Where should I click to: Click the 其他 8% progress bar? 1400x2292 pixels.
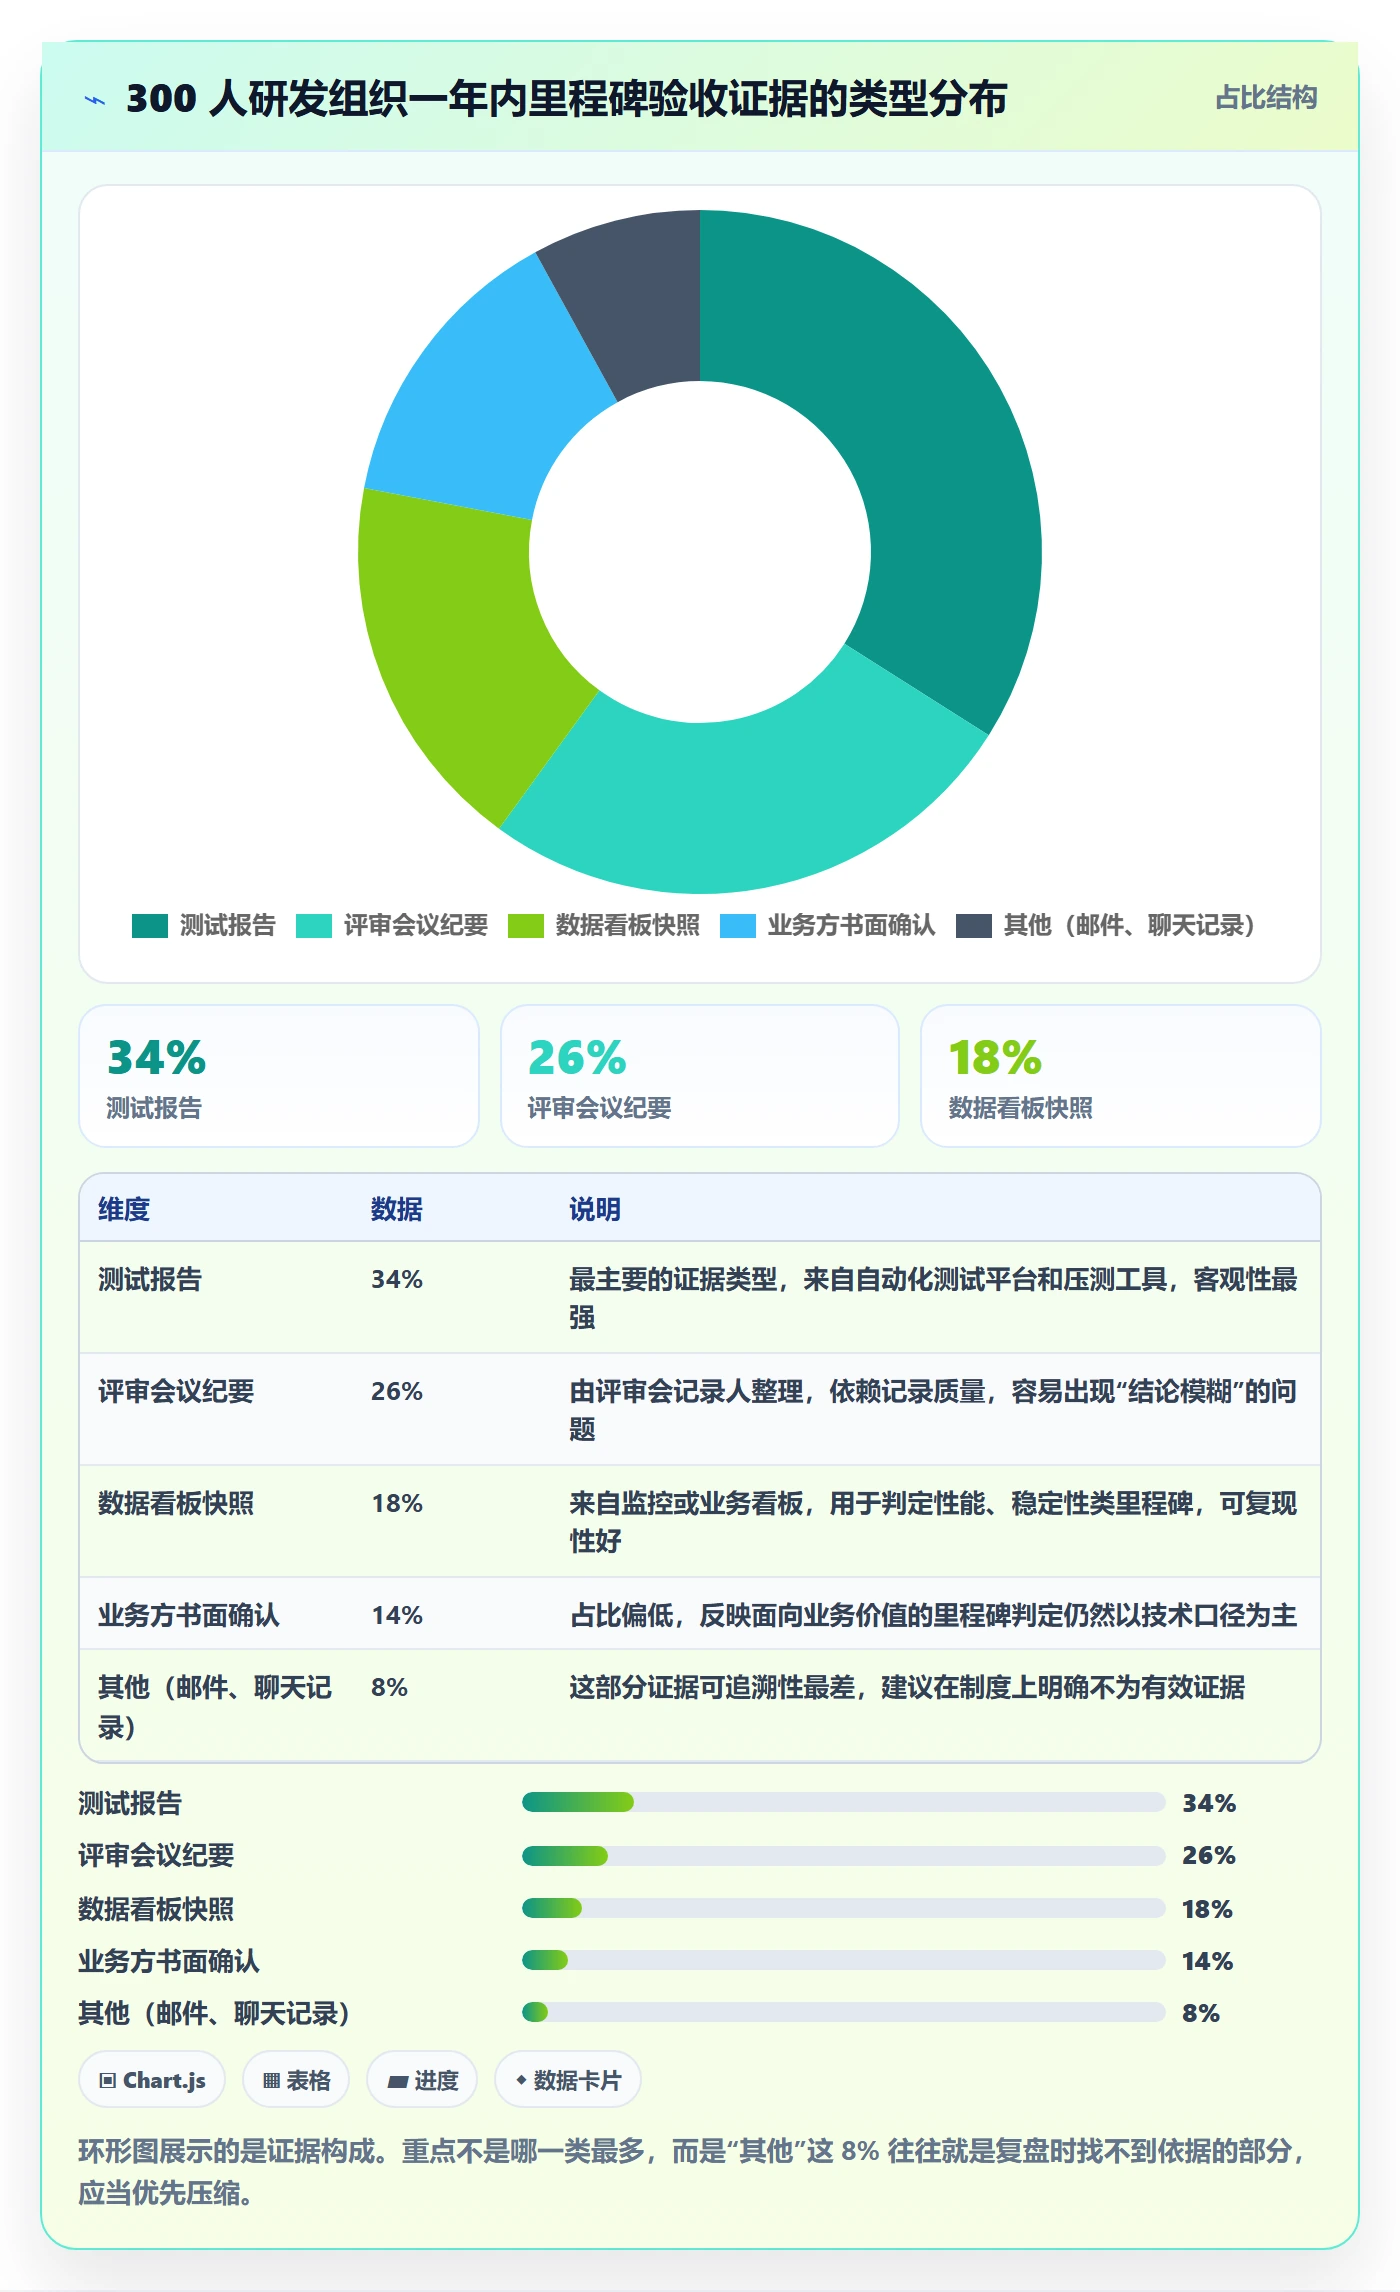(x=843, y=2012)
